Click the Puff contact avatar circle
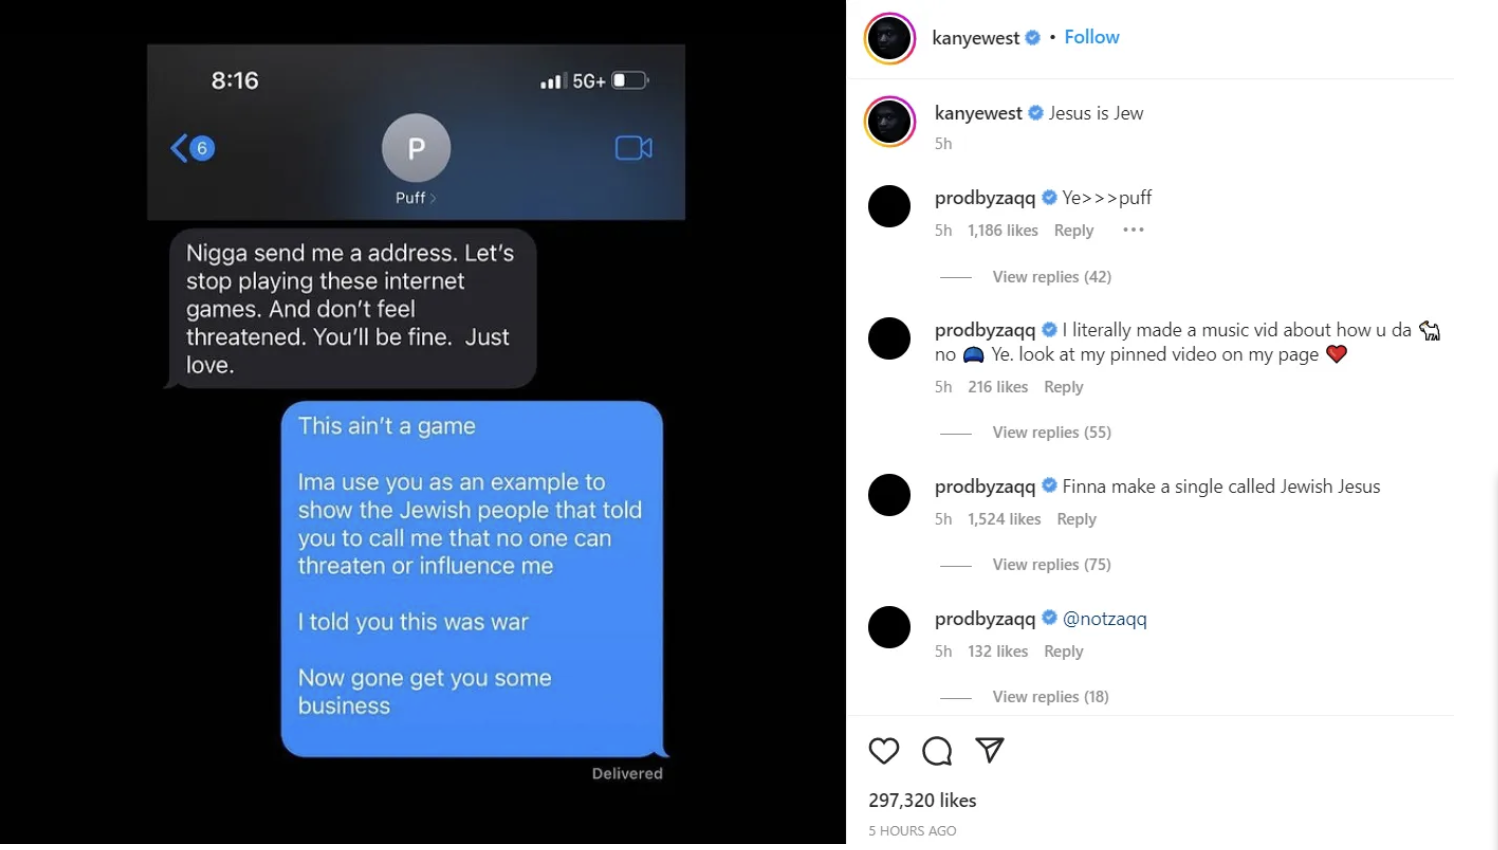This screenshot has width=1498, height=850. point(416,148)
